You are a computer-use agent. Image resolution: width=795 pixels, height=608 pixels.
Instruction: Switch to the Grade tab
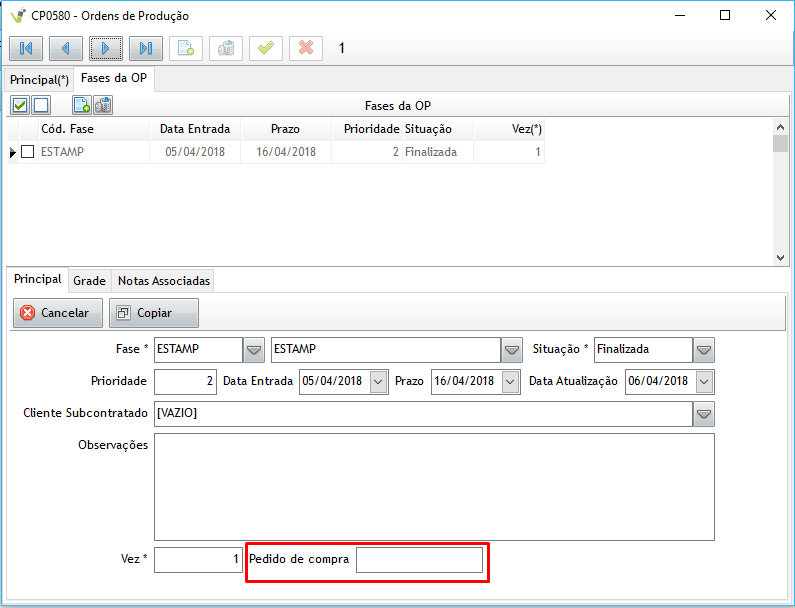click(89, 281)
